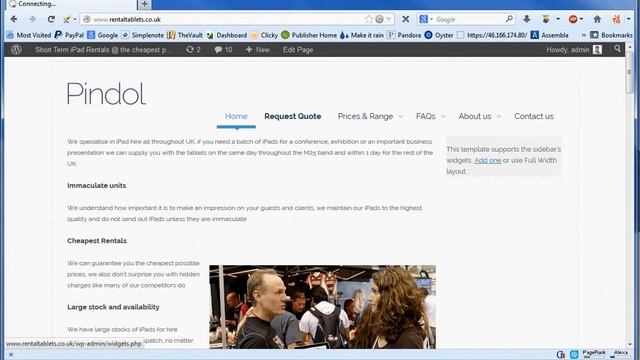Viewport: 640px width, 360px height.
Task: Open the Downloads arrow icon
Action: tap(527, 19)
